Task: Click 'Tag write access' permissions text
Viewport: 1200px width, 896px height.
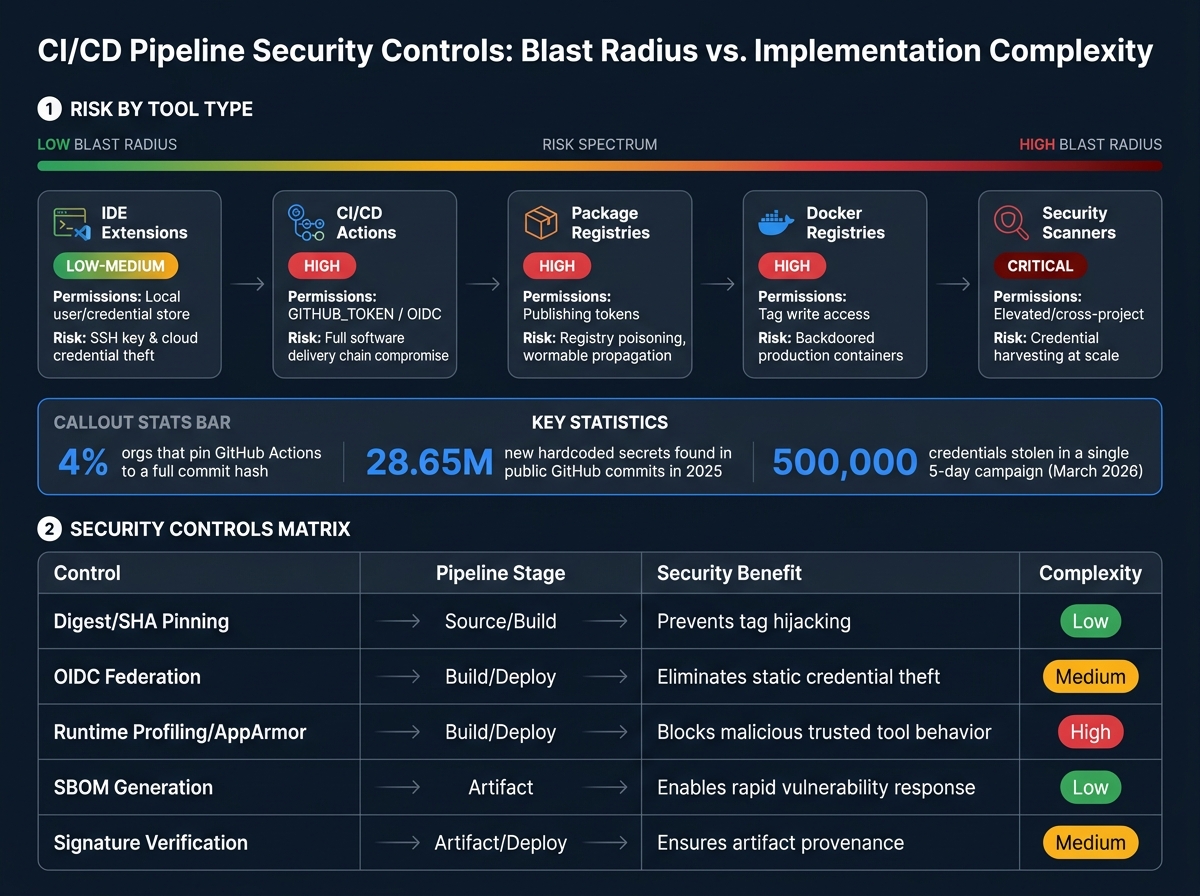Action: click(x=814, y=314)
